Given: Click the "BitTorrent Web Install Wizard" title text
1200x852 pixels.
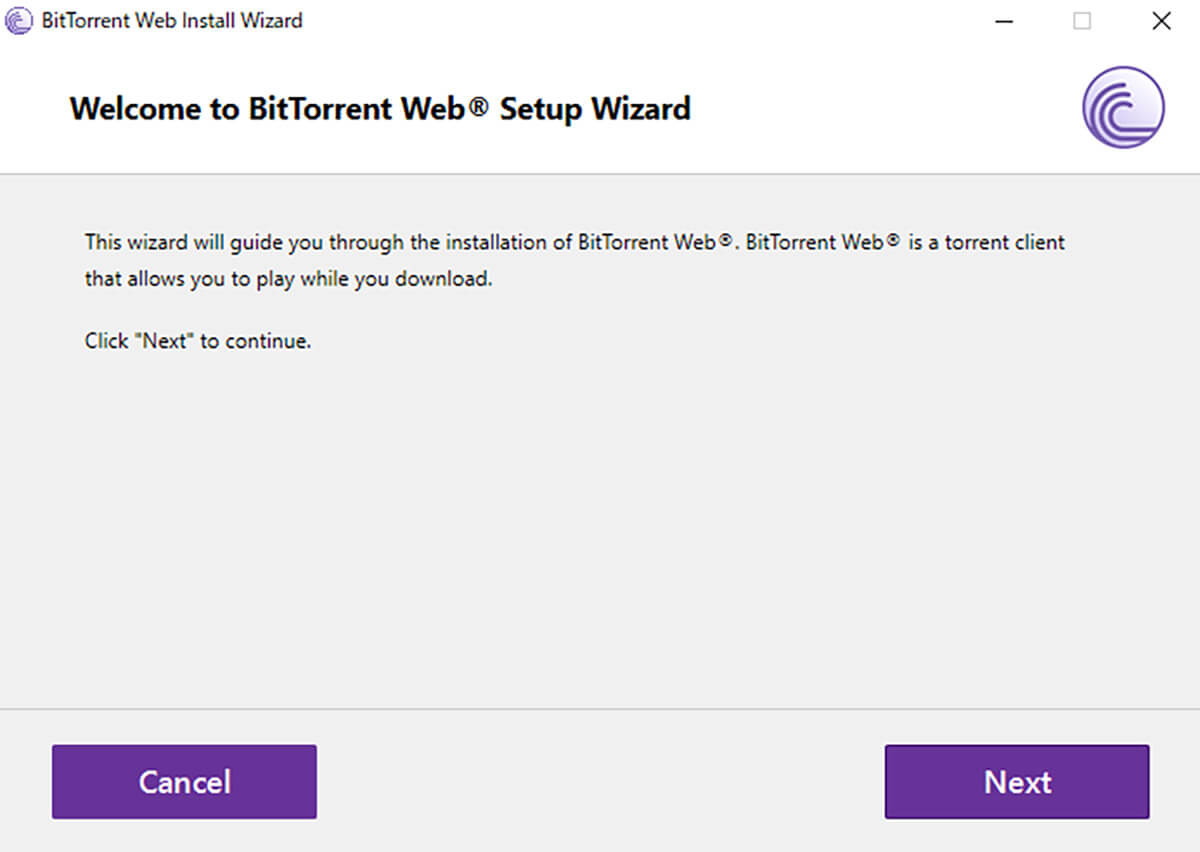Looking at the screenshot, I should pos(172,21).
